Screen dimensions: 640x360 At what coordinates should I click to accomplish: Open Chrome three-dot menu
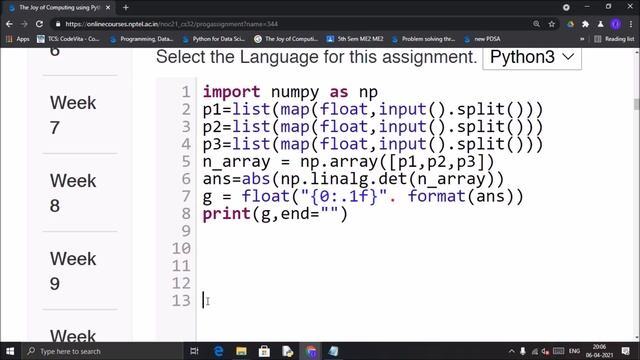631,24
